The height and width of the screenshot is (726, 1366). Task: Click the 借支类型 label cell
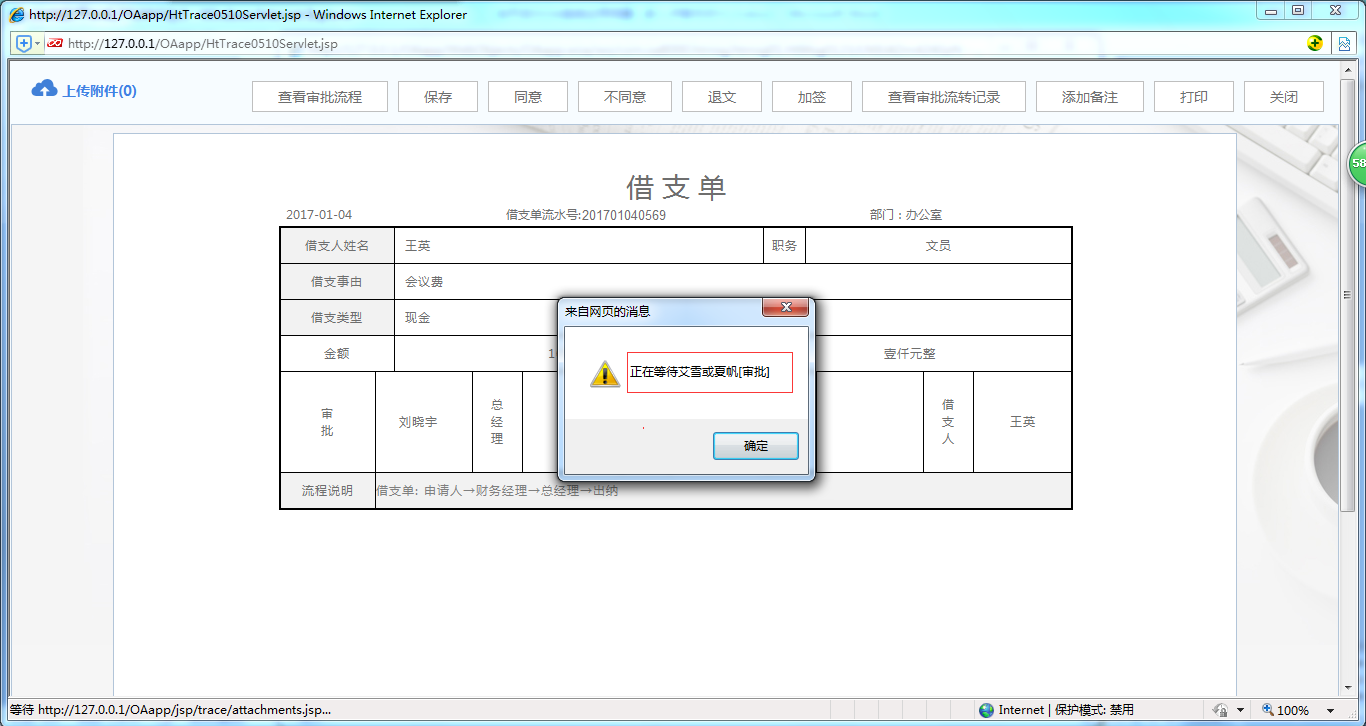[337, 318]
